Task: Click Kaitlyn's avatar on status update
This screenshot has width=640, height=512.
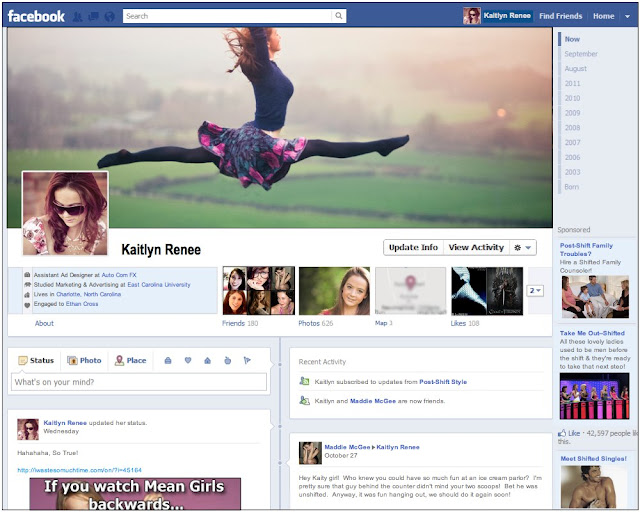Action: [28, 429]
